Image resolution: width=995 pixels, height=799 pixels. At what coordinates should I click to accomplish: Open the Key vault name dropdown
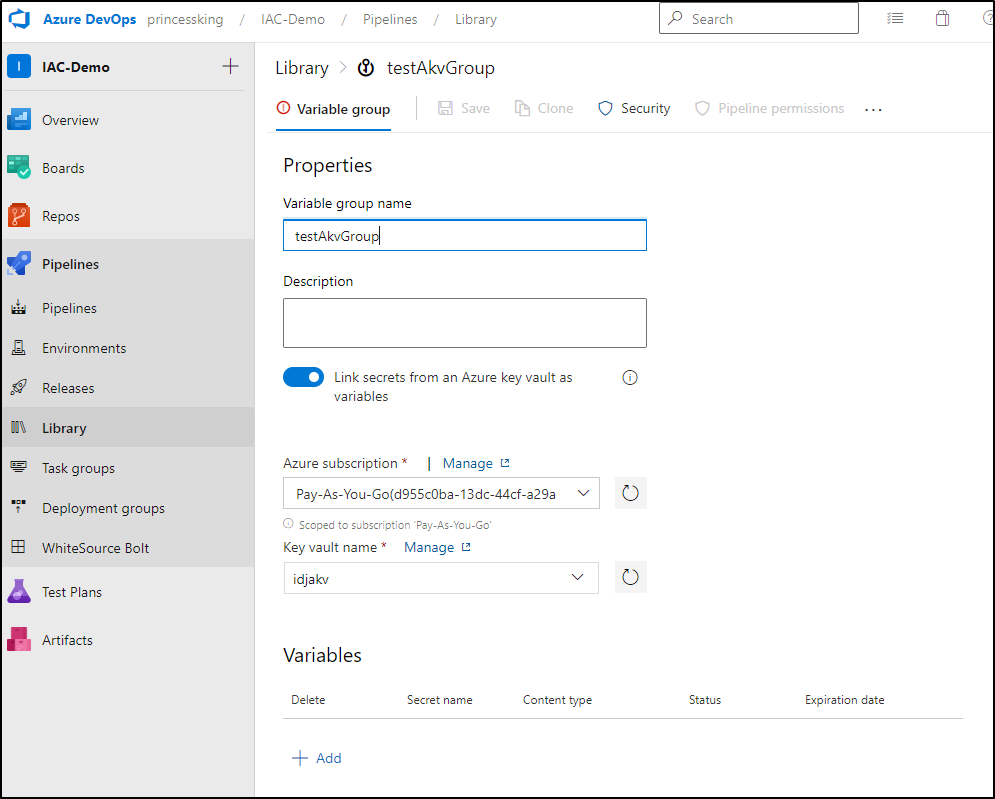(441, 578)
